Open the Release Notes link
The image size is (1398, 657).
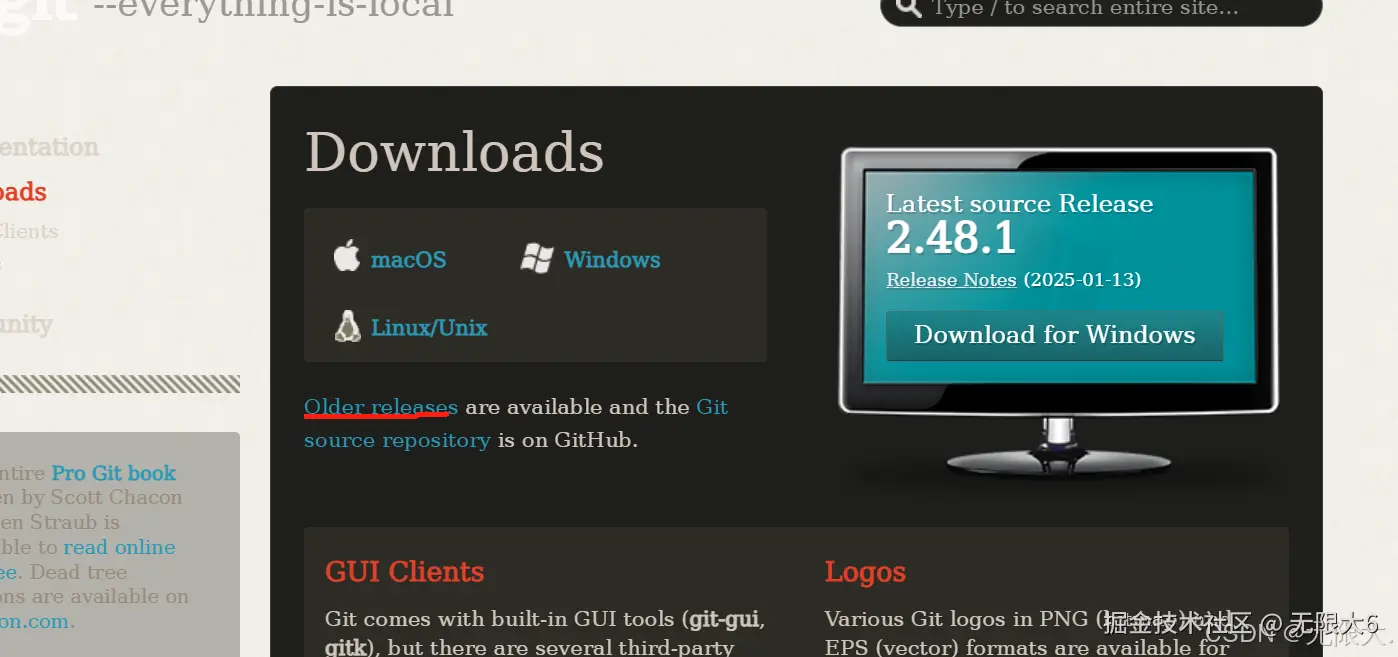(x=951, y=280)
